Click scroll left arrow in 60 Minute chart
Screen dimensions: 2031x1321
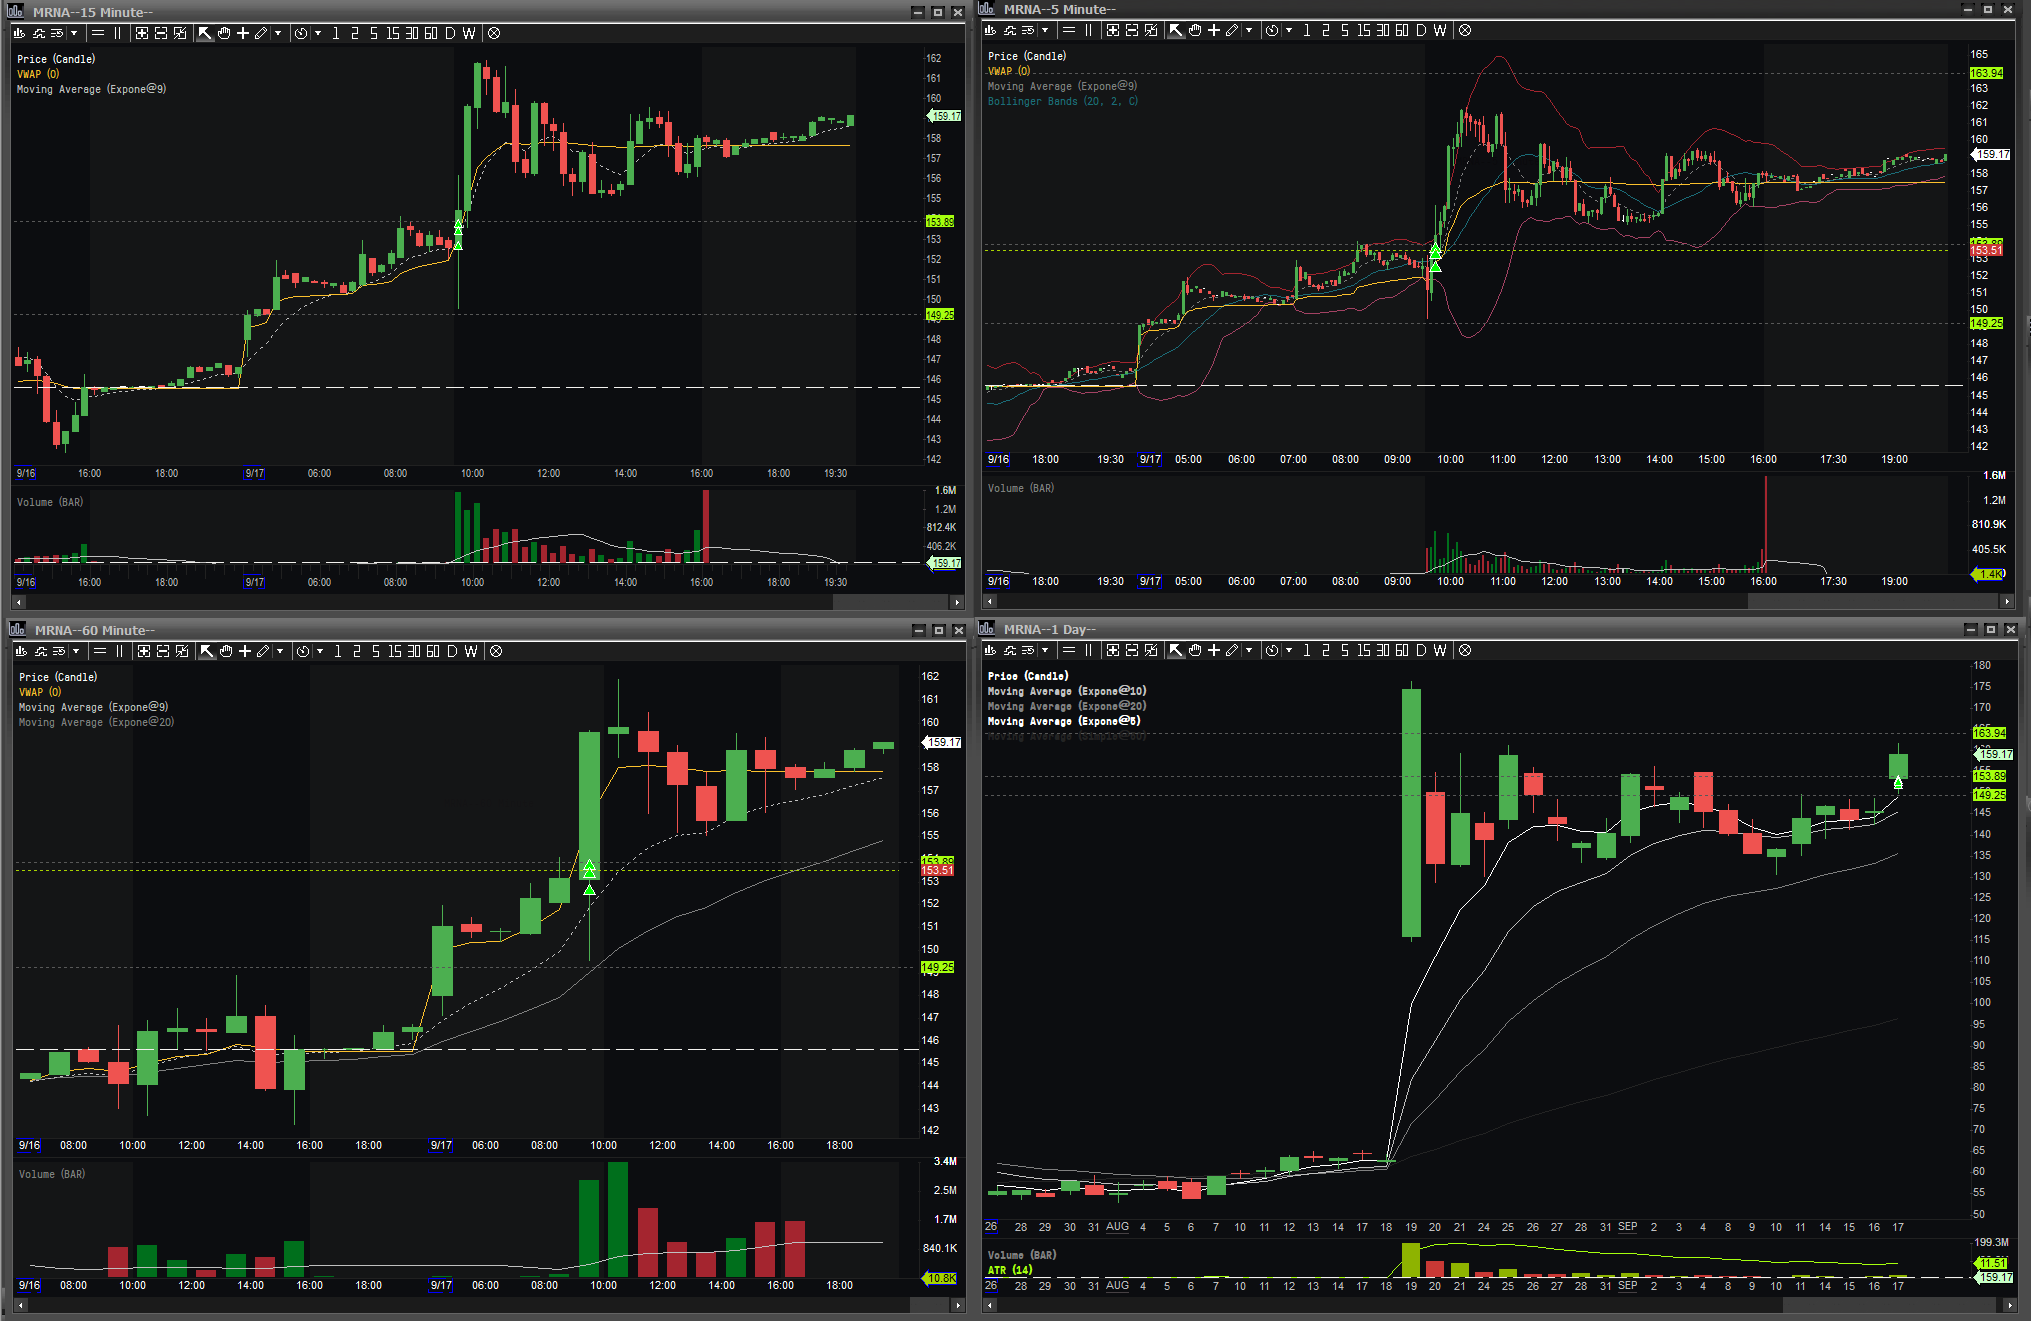pos(20,1305)
